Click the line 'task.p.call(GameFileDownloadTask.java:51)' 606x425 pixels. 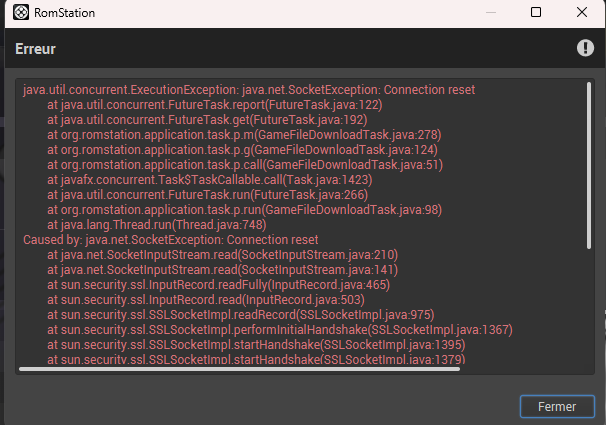pyautogui.click(x=245, y=165)
